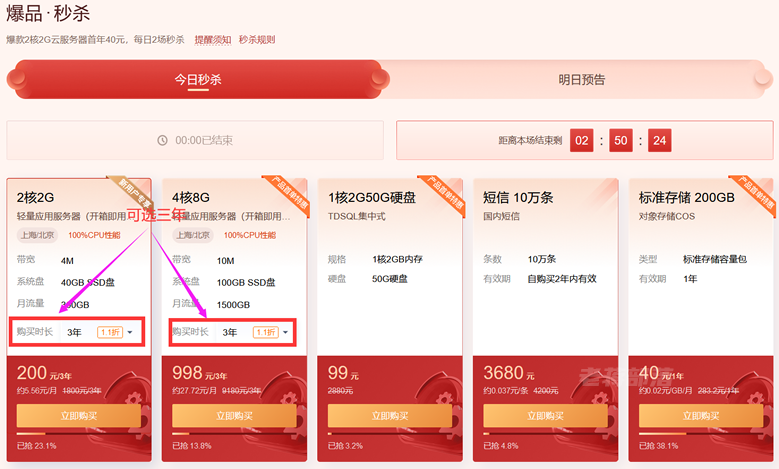Screen dimensions: 779x469
Task: Click the TDSQL集中式 subtitle
Action: 356,217
